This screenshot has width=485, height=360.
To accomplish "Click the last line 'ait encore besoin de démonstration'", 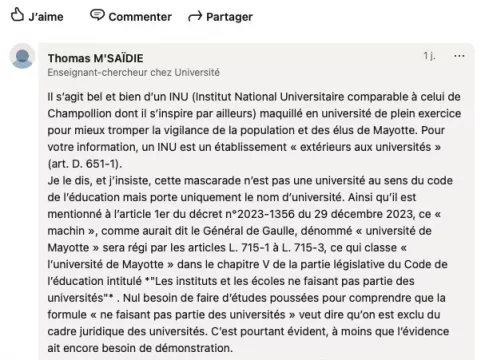I will (140, 348).
